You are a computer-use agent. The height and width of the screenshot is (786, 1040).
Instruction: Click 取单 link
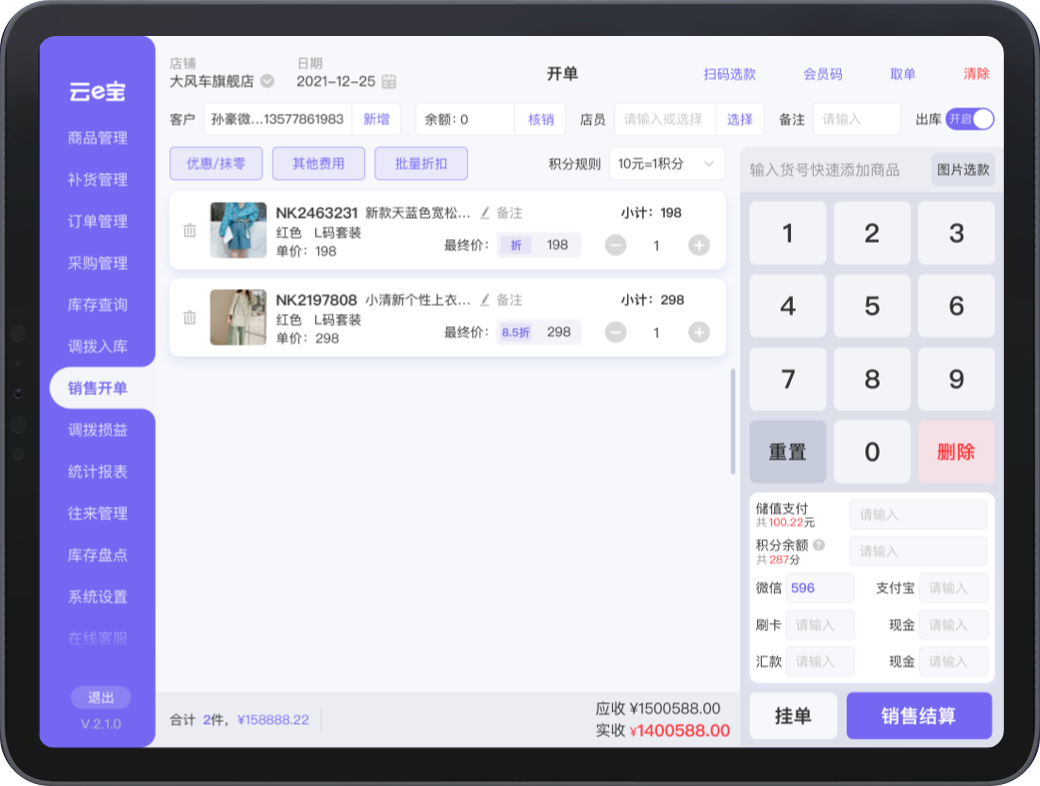point(903,74)
